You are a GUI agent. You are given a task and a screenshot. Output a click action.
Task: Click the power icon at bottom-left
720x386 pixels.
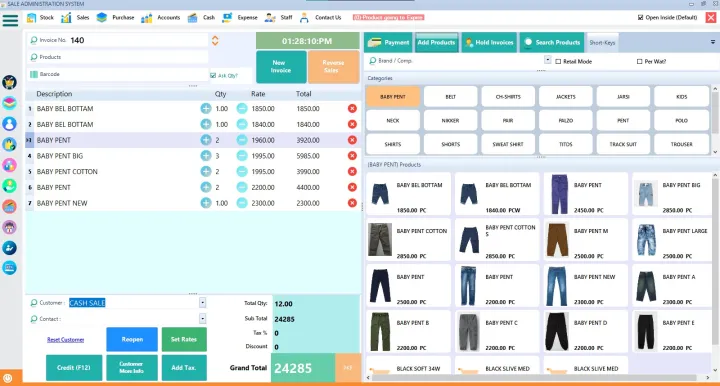8,378
